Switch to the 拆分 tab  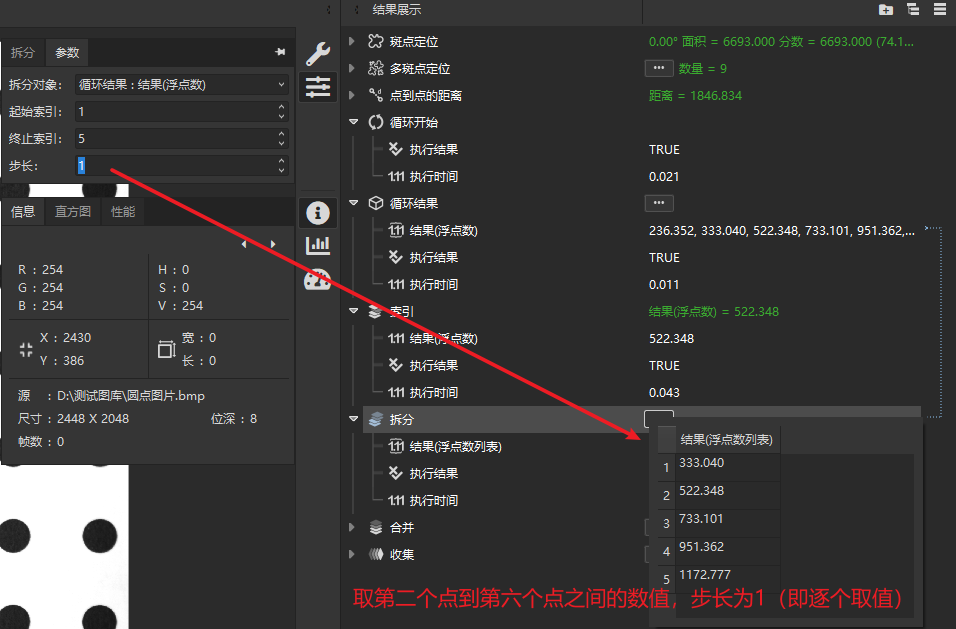tap(23, 52)
